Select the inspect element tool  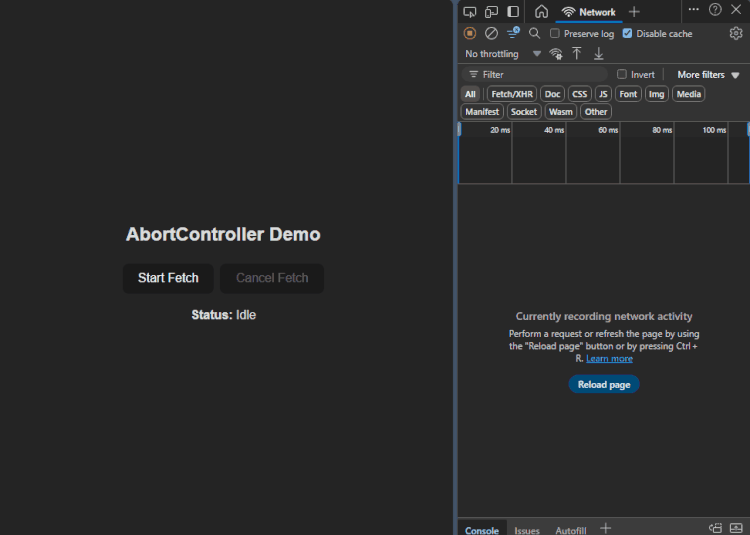(470, 12)
